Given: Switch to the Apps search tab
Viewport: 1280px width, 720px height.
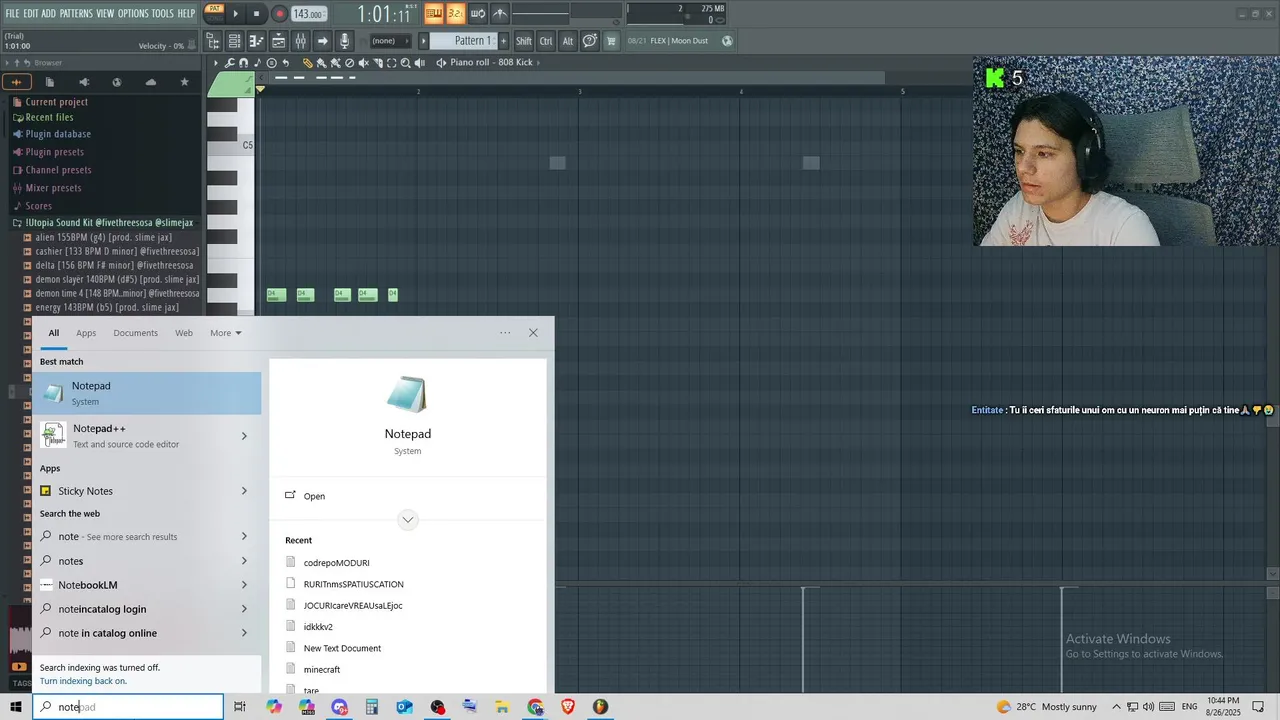Looking at the screenshot, I should 86,333.
